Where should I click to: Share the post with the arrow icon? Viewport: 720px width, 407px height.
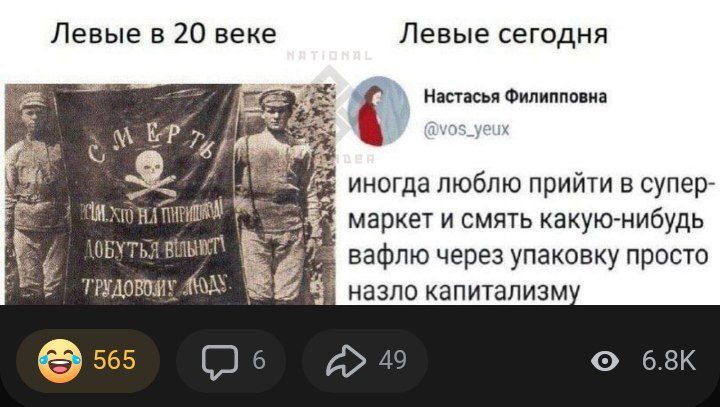click(346, 361)
